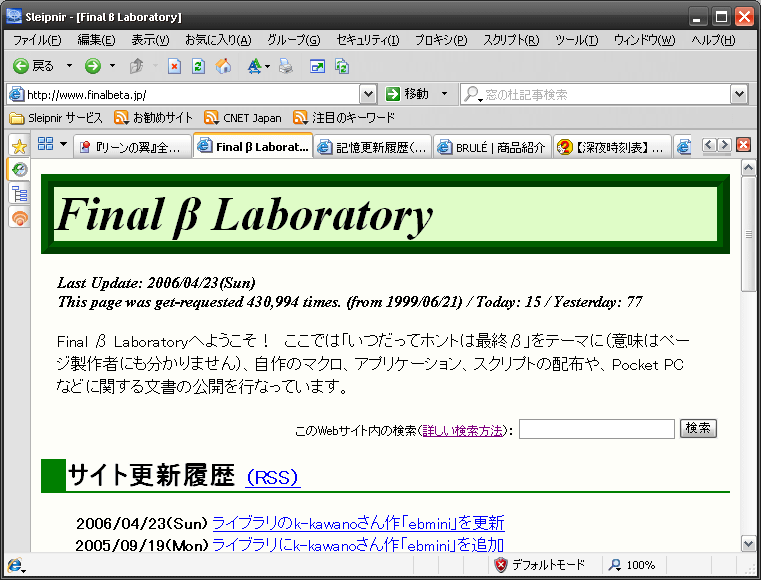The image size is (761, 580).
Task: Open the tree-view sidebar panel icon
Action: tap(19, 194)
